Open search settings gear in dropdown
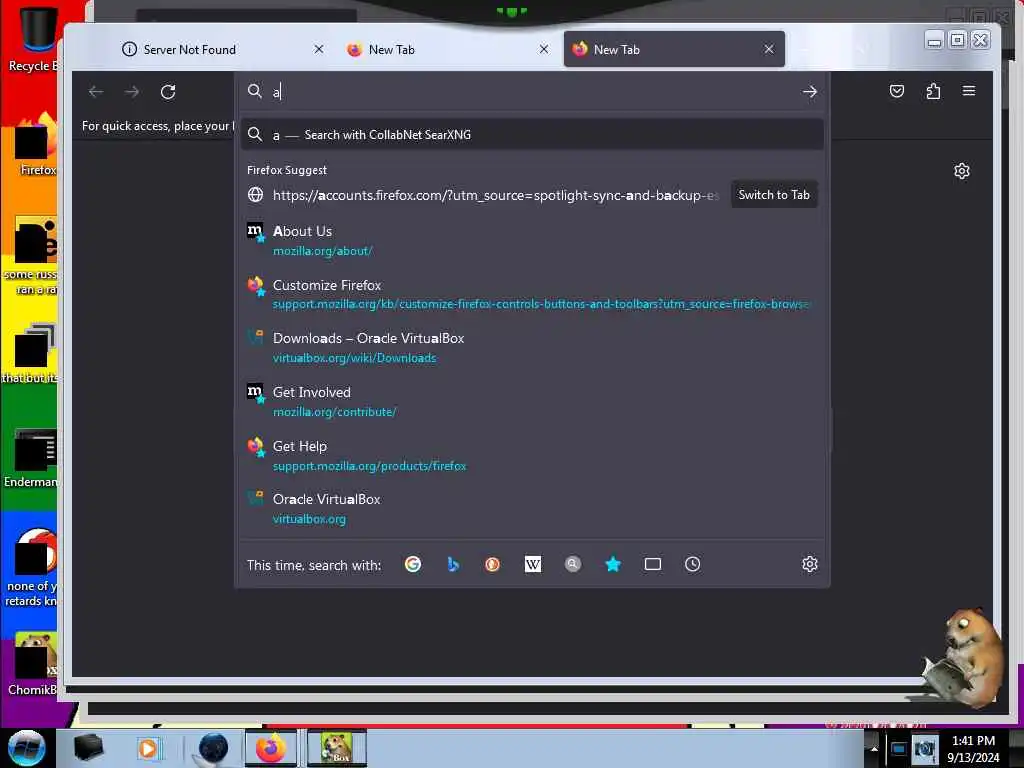The image size is (1024, 768). pyautogui.click(x=810, y=564)
